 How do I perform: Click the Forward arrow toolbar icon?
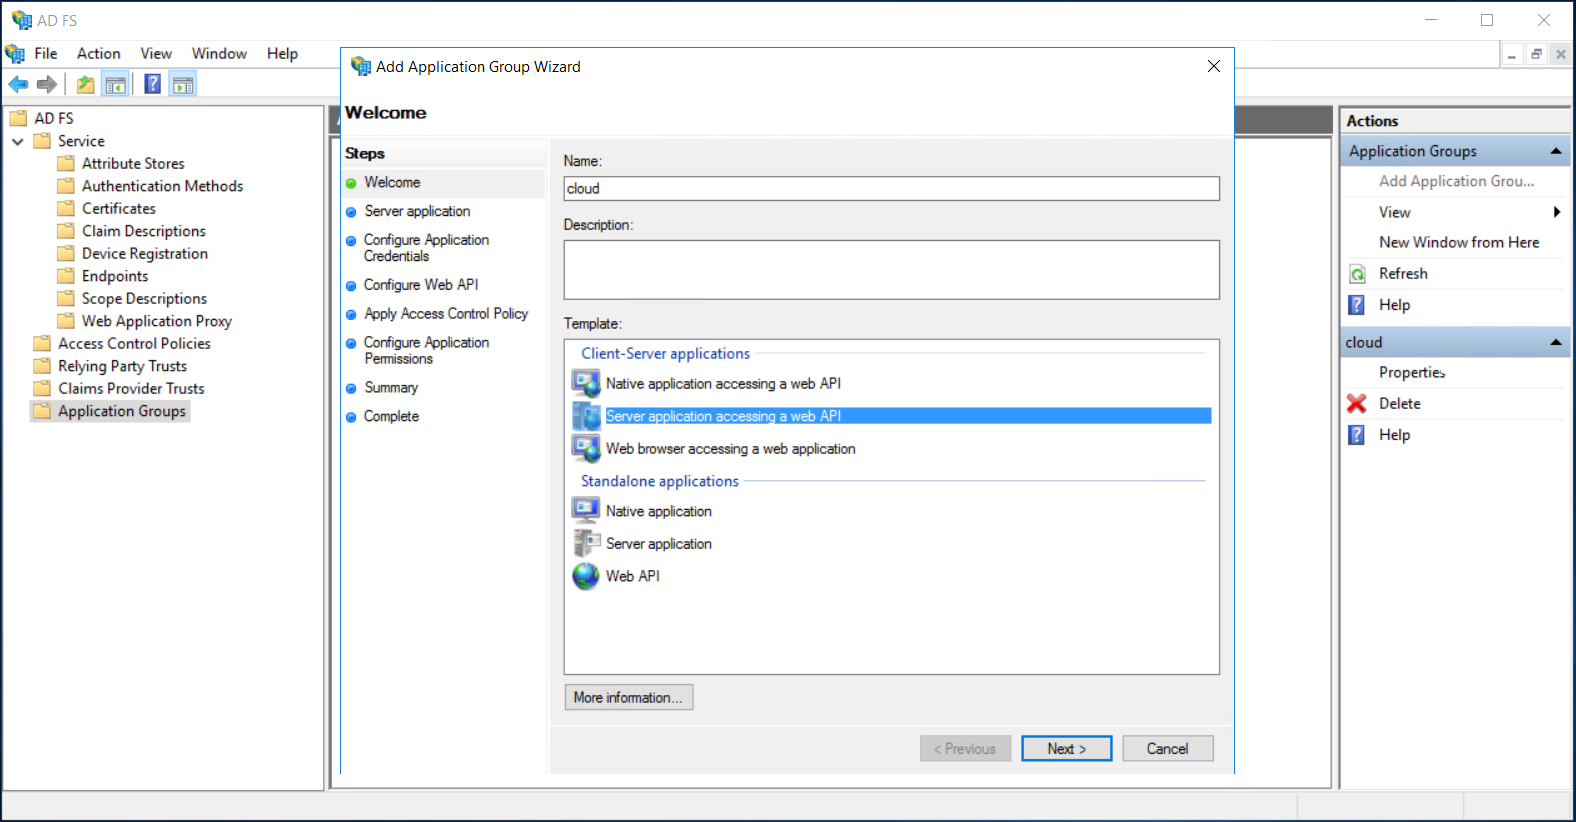click(x=47, y=85)
